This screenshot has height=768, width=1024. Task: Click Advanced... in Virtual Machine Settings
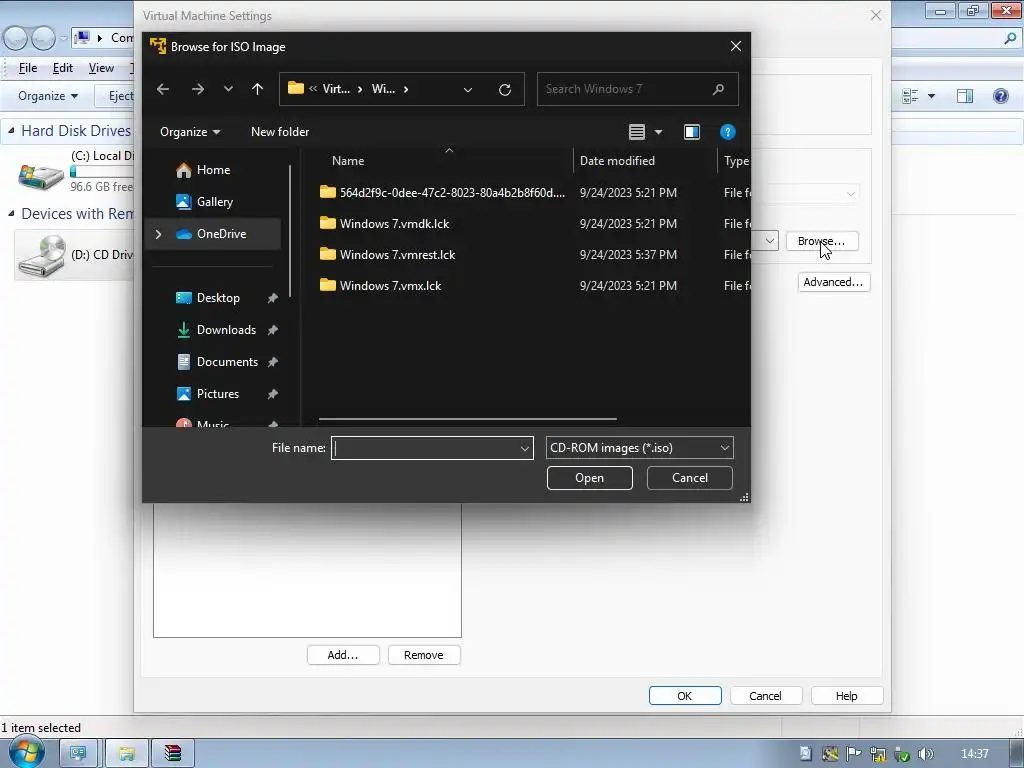833,282
